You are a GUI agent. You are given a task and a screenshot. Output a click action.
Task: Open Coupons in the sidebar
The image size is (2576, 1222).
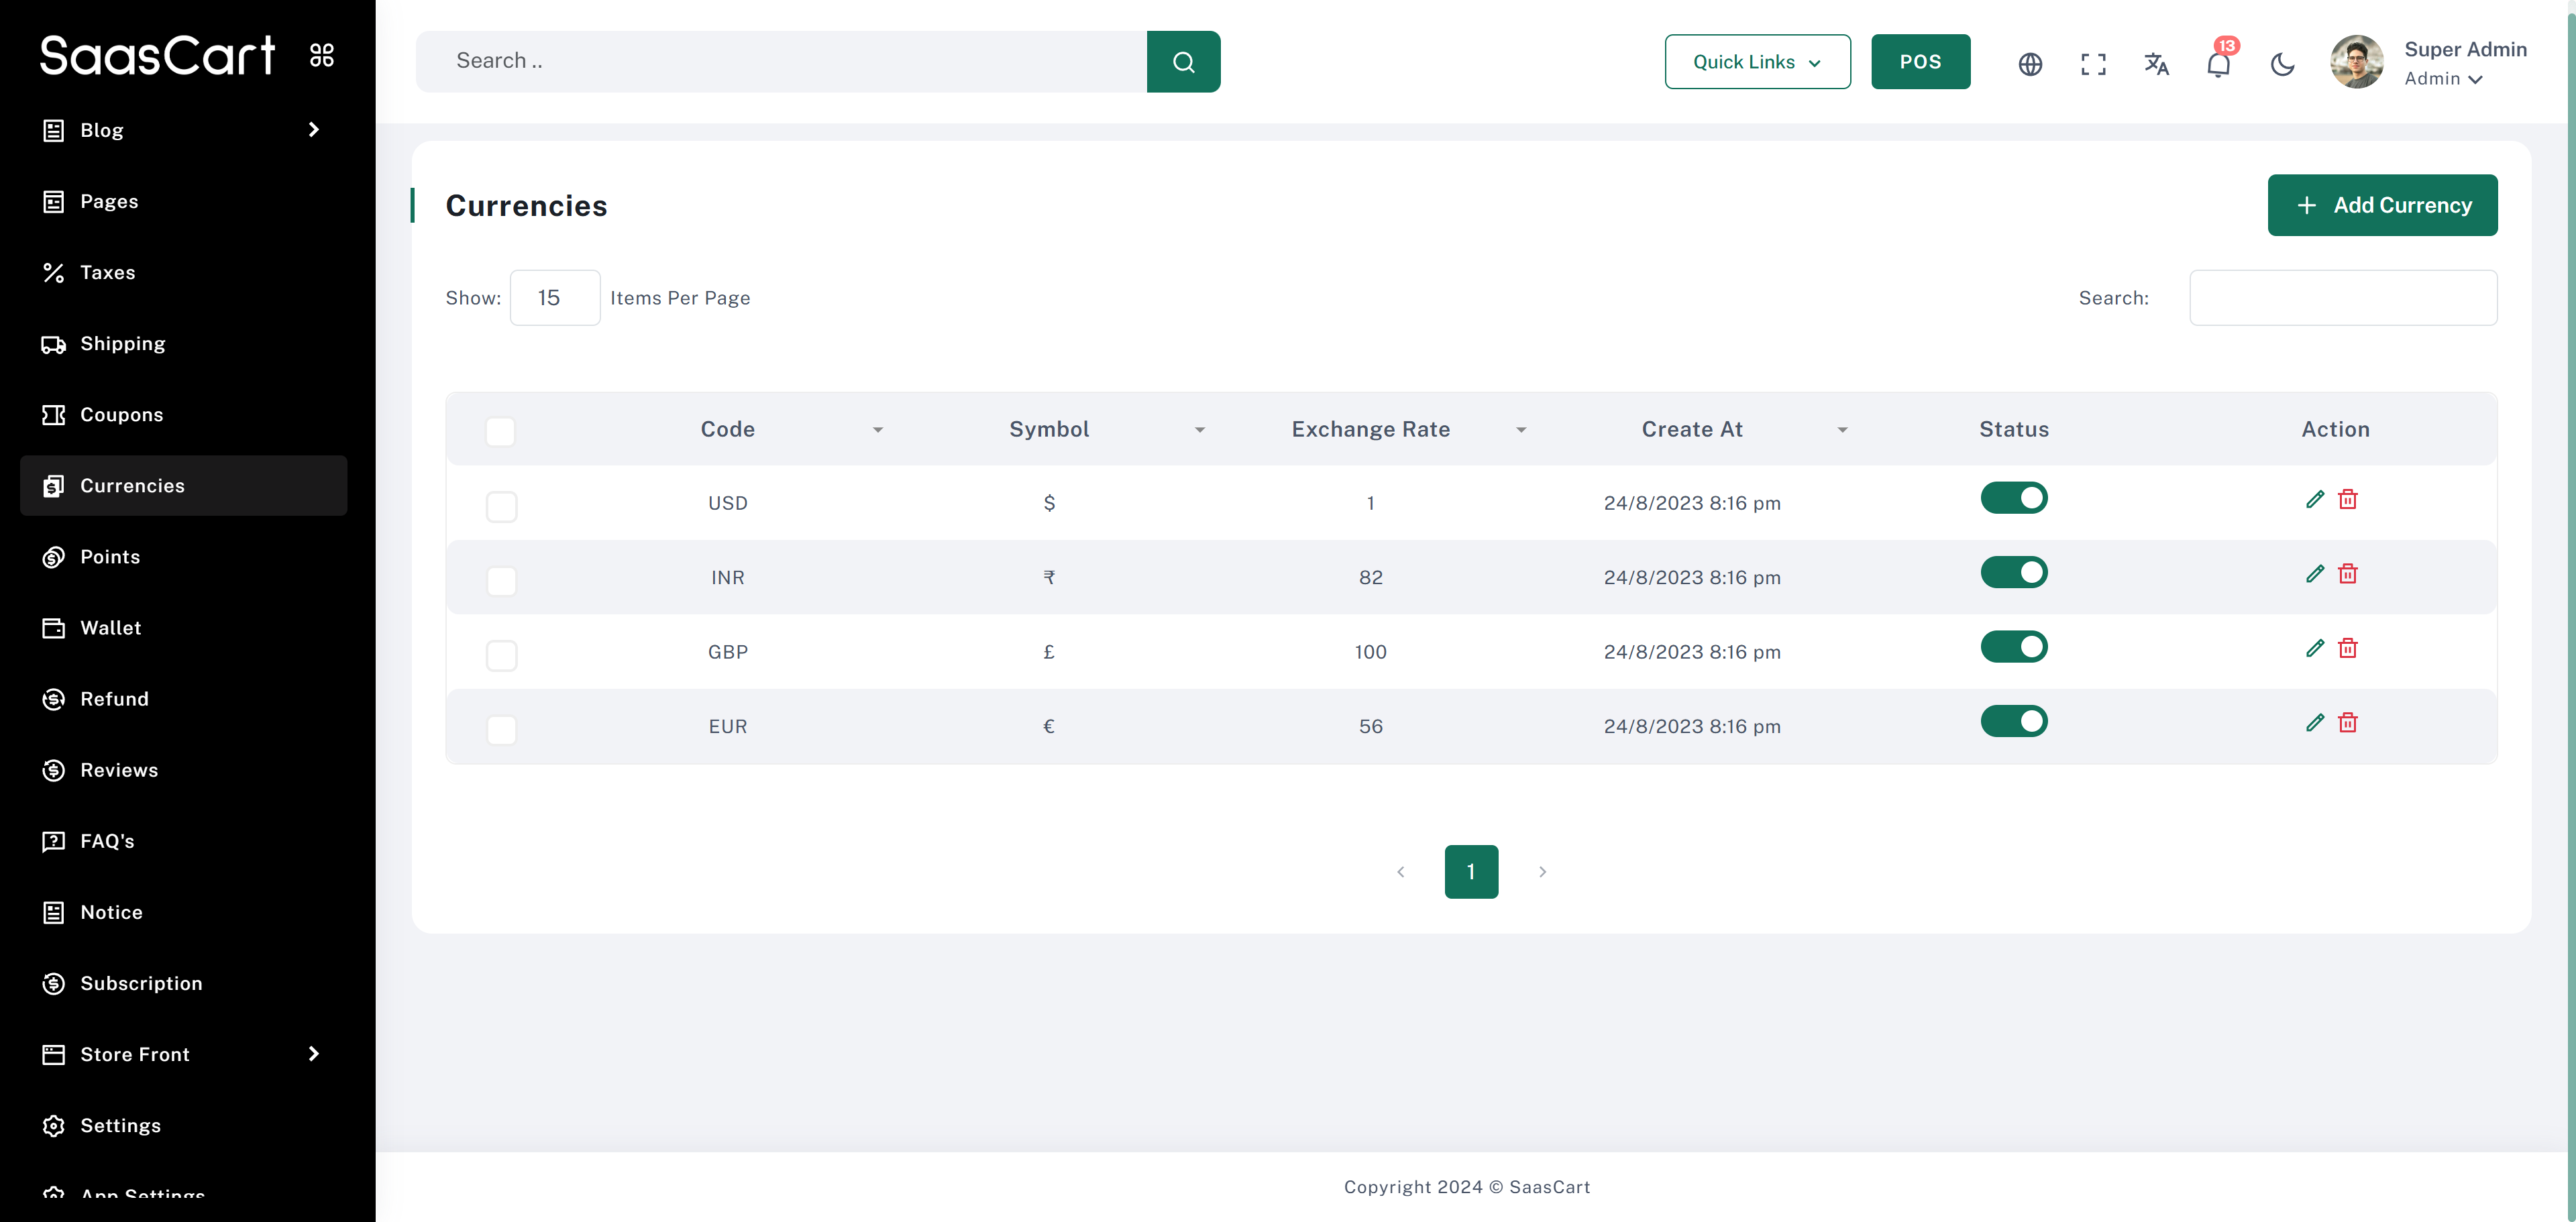121,414
